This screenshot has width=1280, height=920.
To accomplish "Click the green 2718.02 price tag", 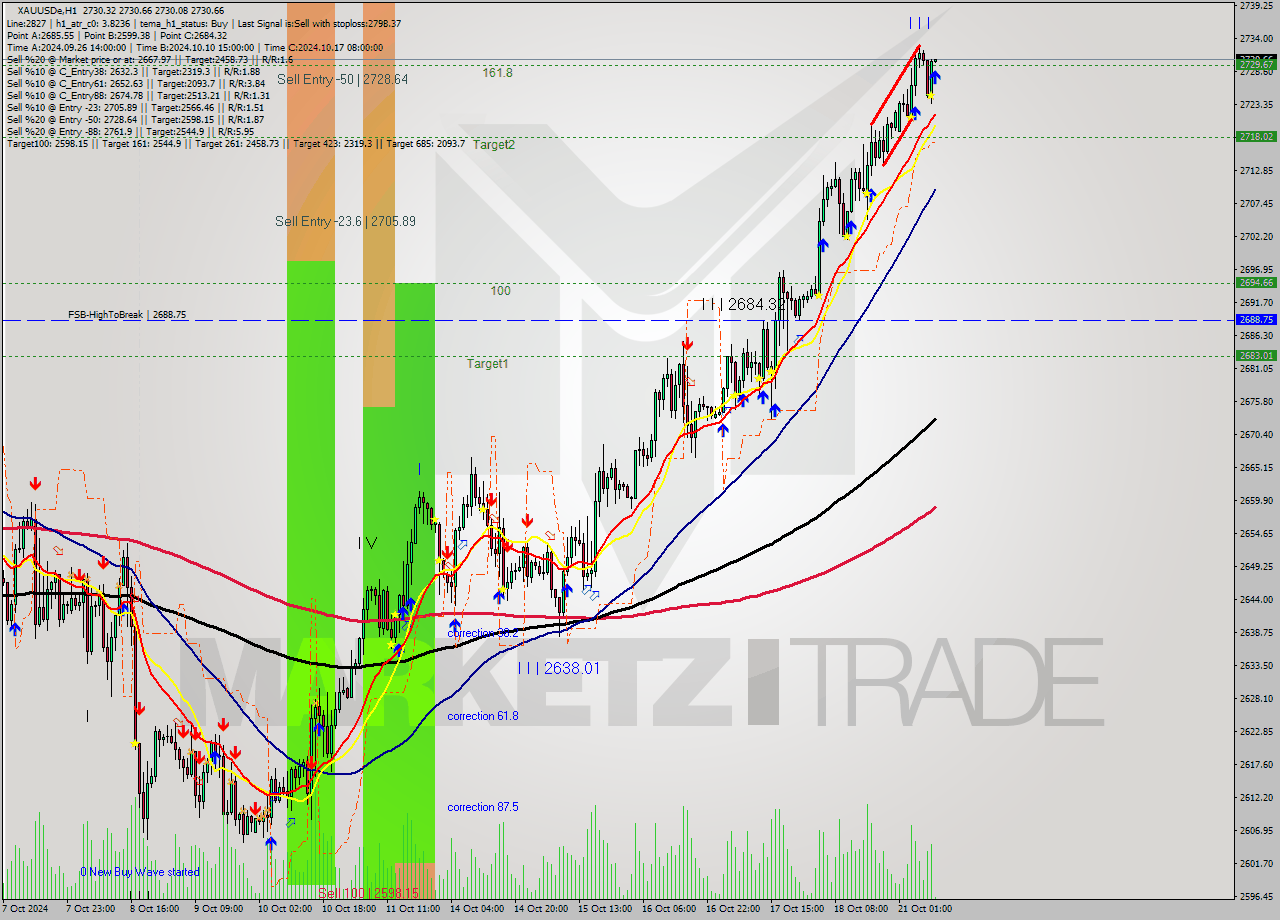I will tap(1256, 136).
